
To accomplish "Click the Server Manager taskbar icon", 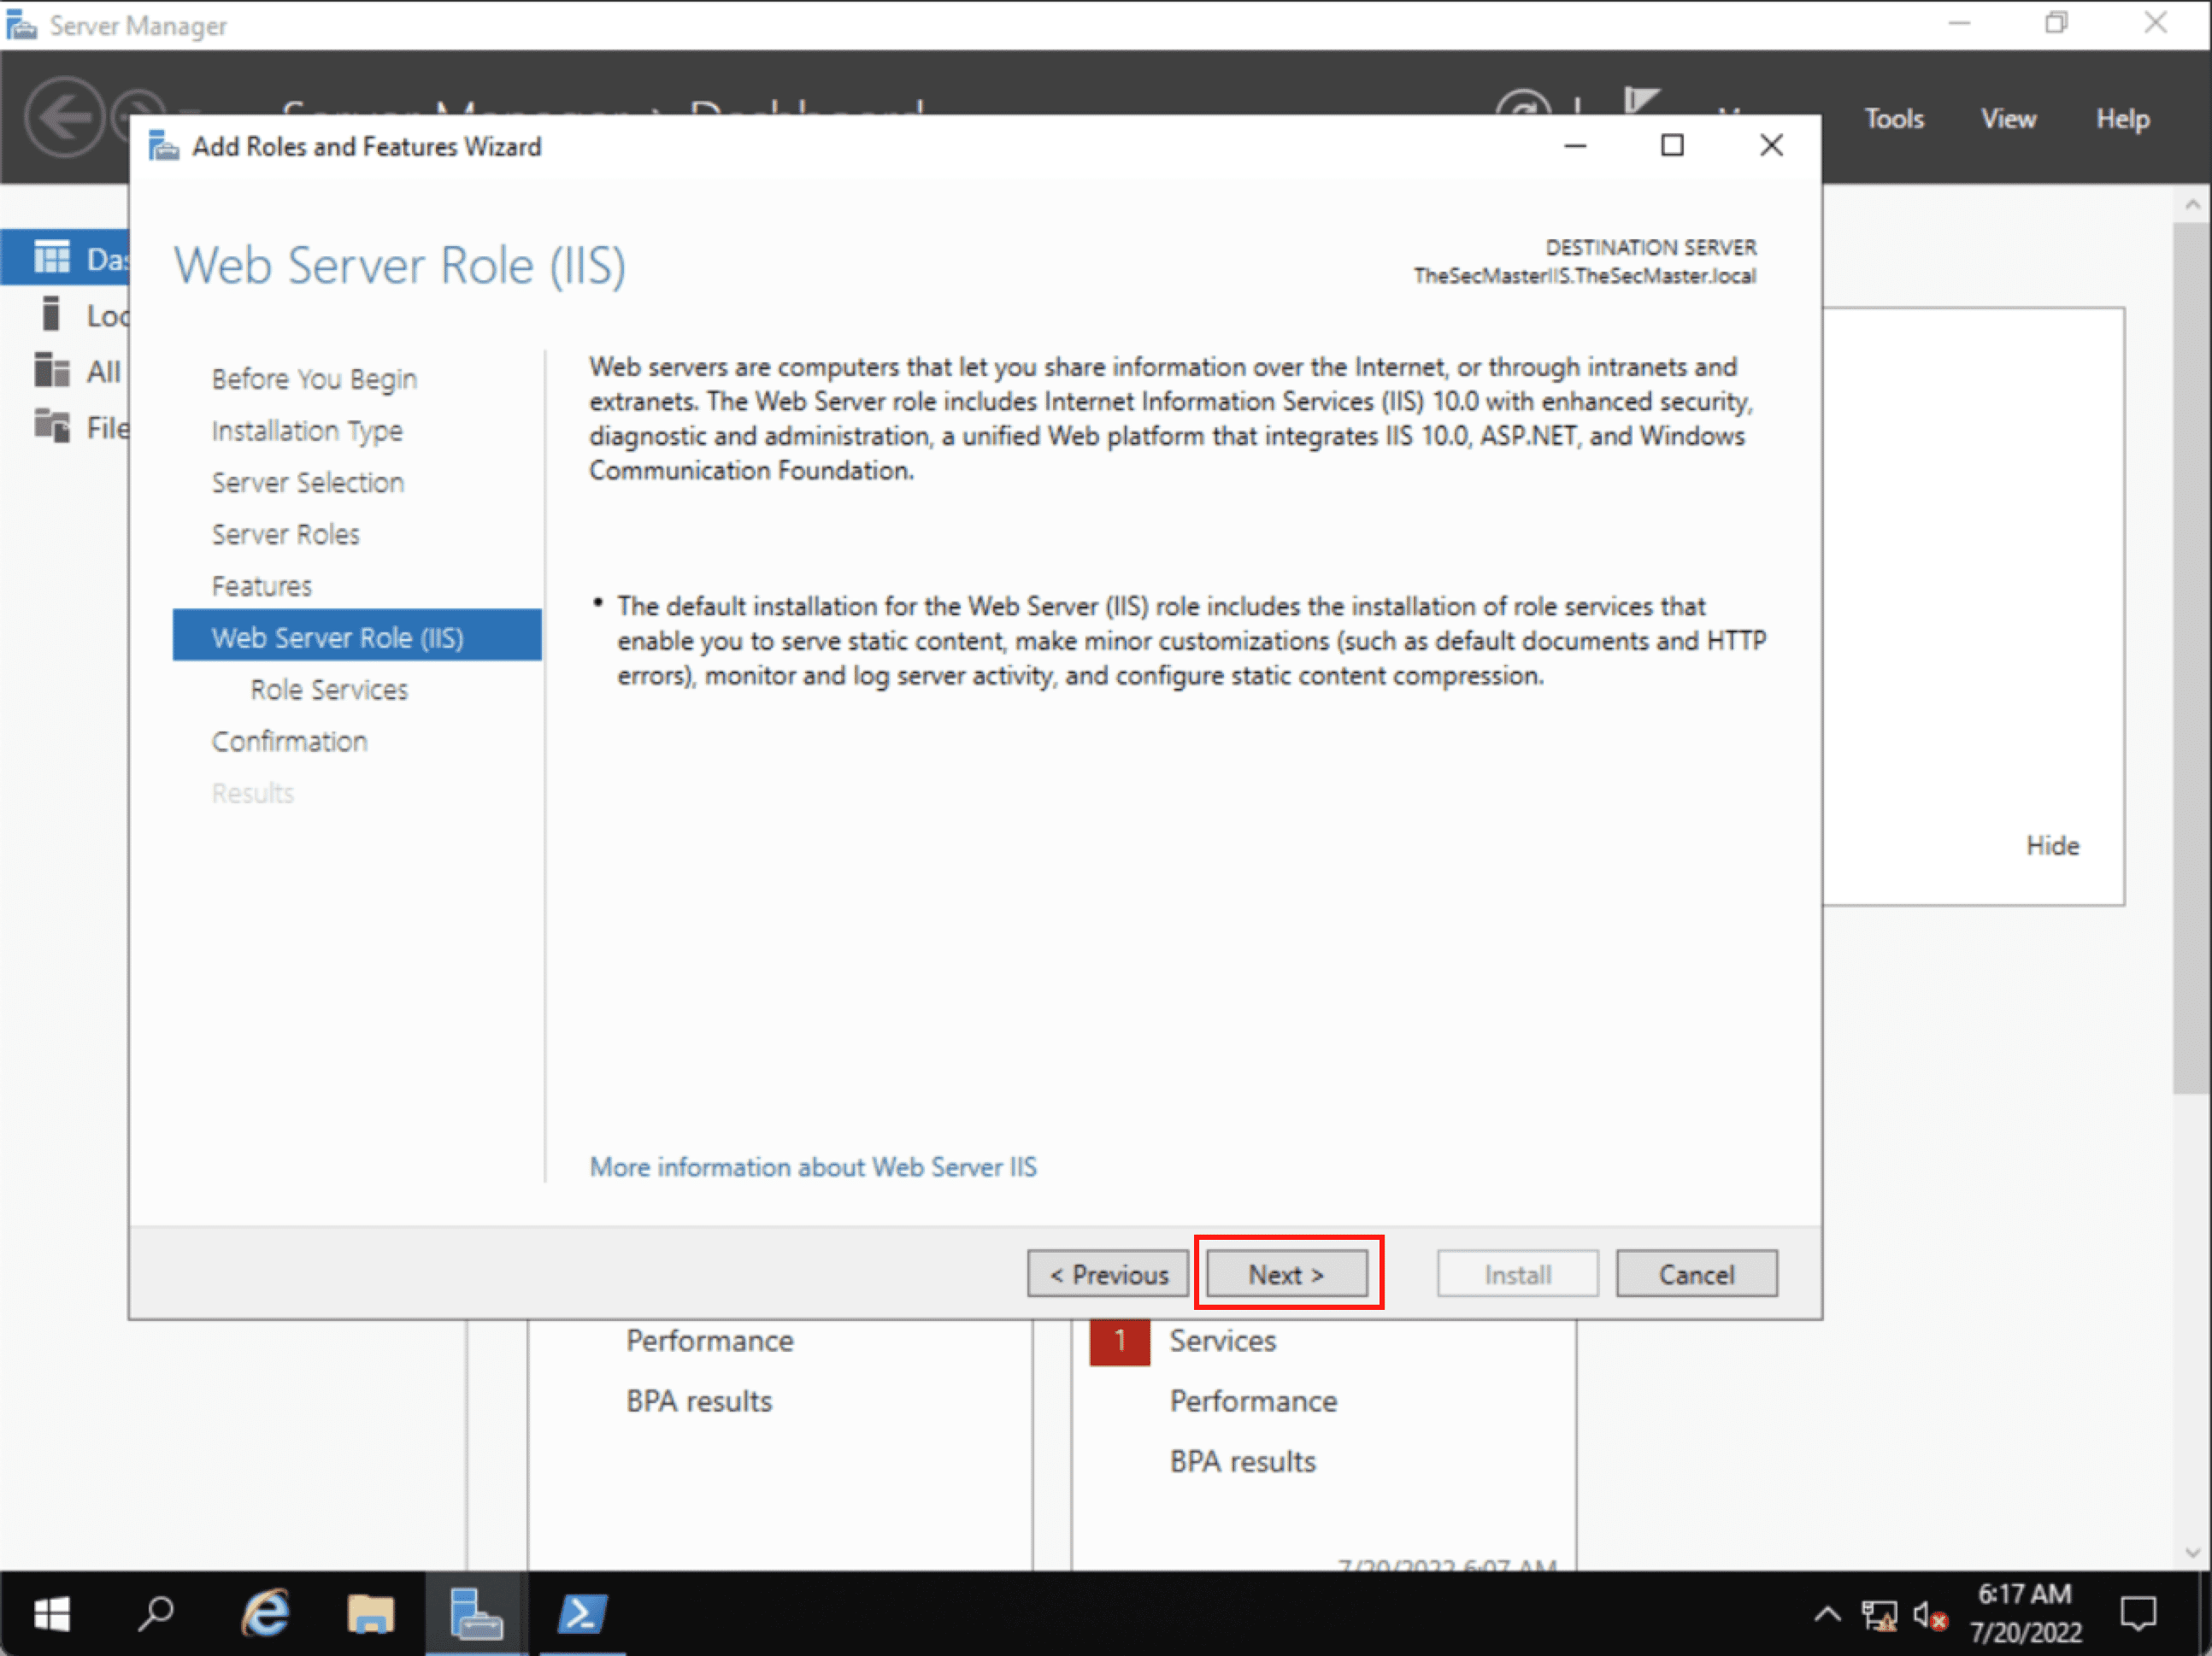I will pyautogui.click(x=476, y=1613).
